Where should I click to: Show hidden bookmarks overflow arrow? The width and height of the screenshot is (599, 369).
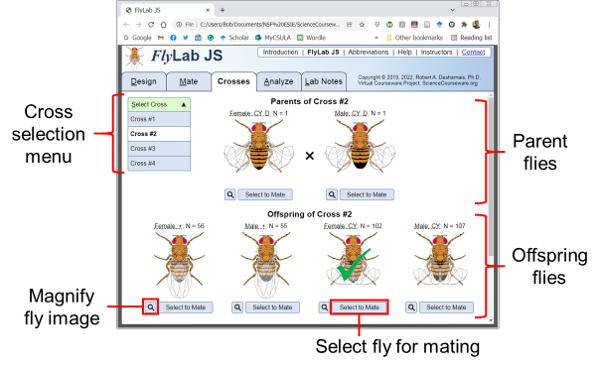(376, 38)
